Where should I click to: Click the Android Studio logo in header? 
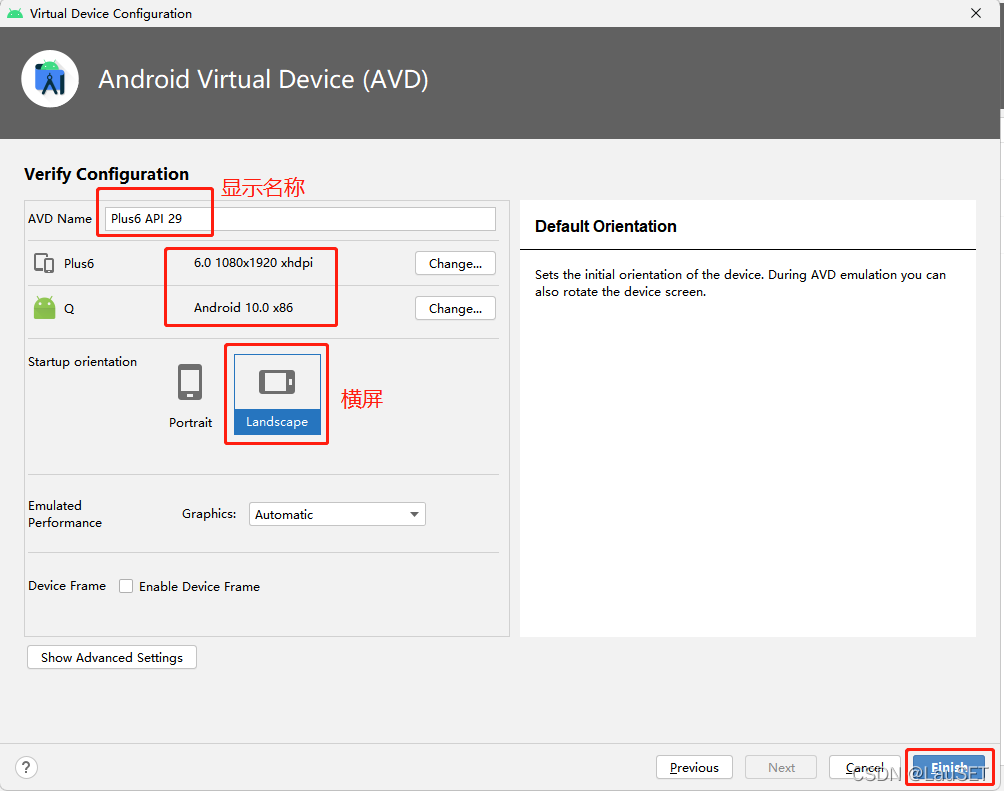50,79
